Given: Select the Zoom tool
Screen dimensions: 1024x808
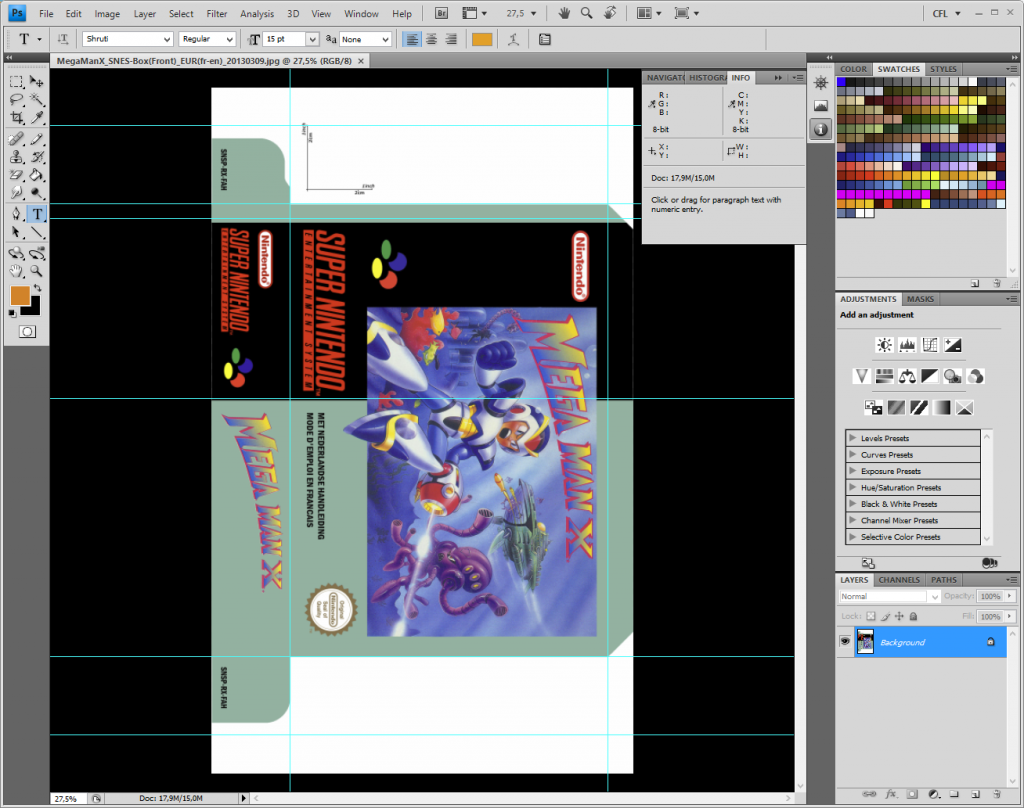Looking at the screenshot, I should pos(37,270).
